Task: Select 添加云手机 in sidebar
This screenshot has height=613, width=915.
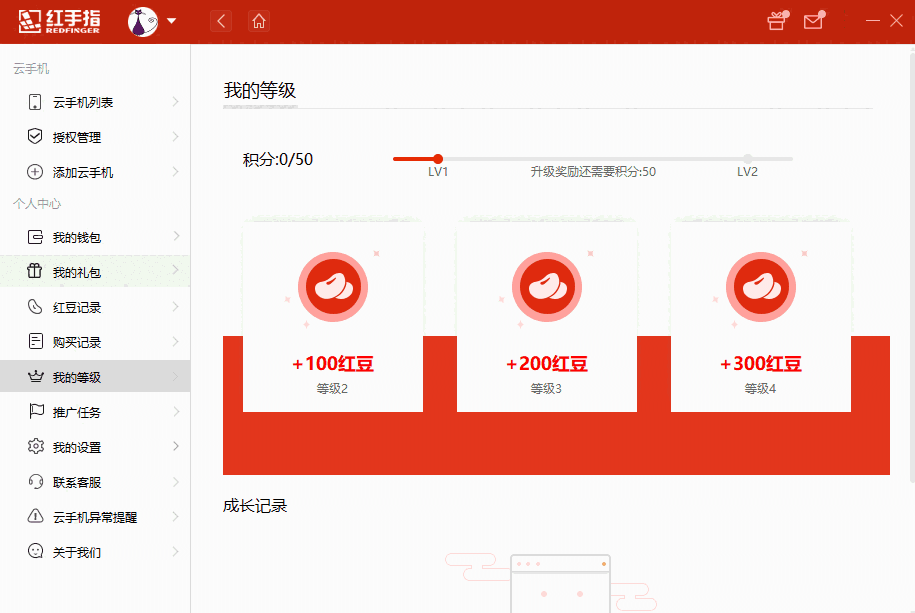Action: (x=95, y=172)
